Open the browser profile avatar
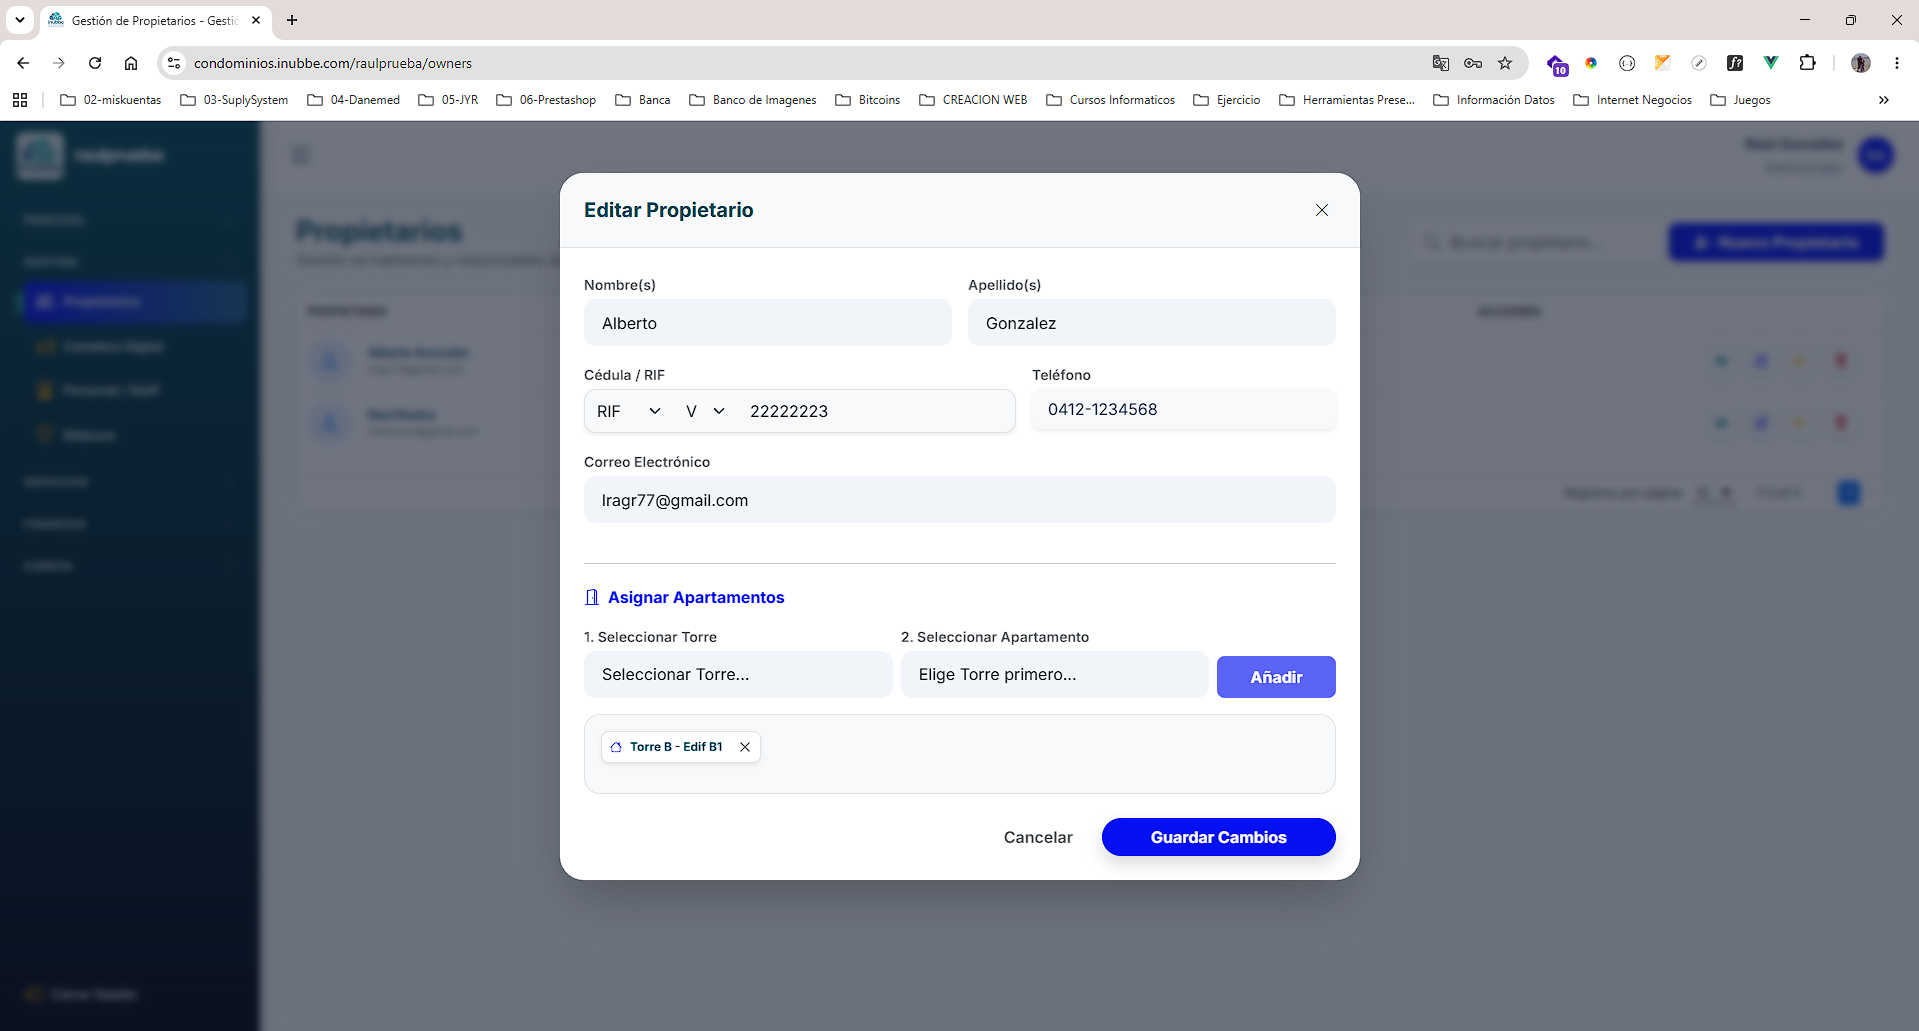1919x1031 pixels. point(1861,63)
